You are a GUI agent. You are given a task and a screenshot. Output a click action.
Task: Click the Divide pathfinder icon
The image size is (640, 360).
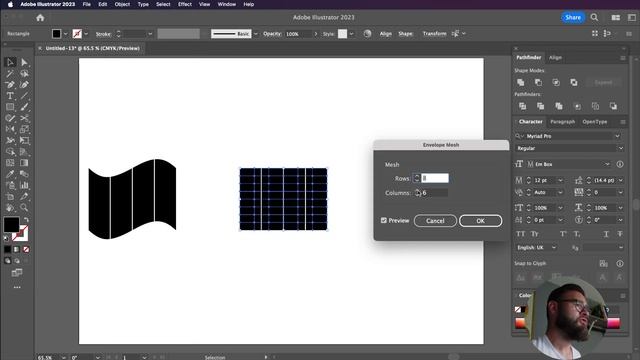[x=522, y=106]
